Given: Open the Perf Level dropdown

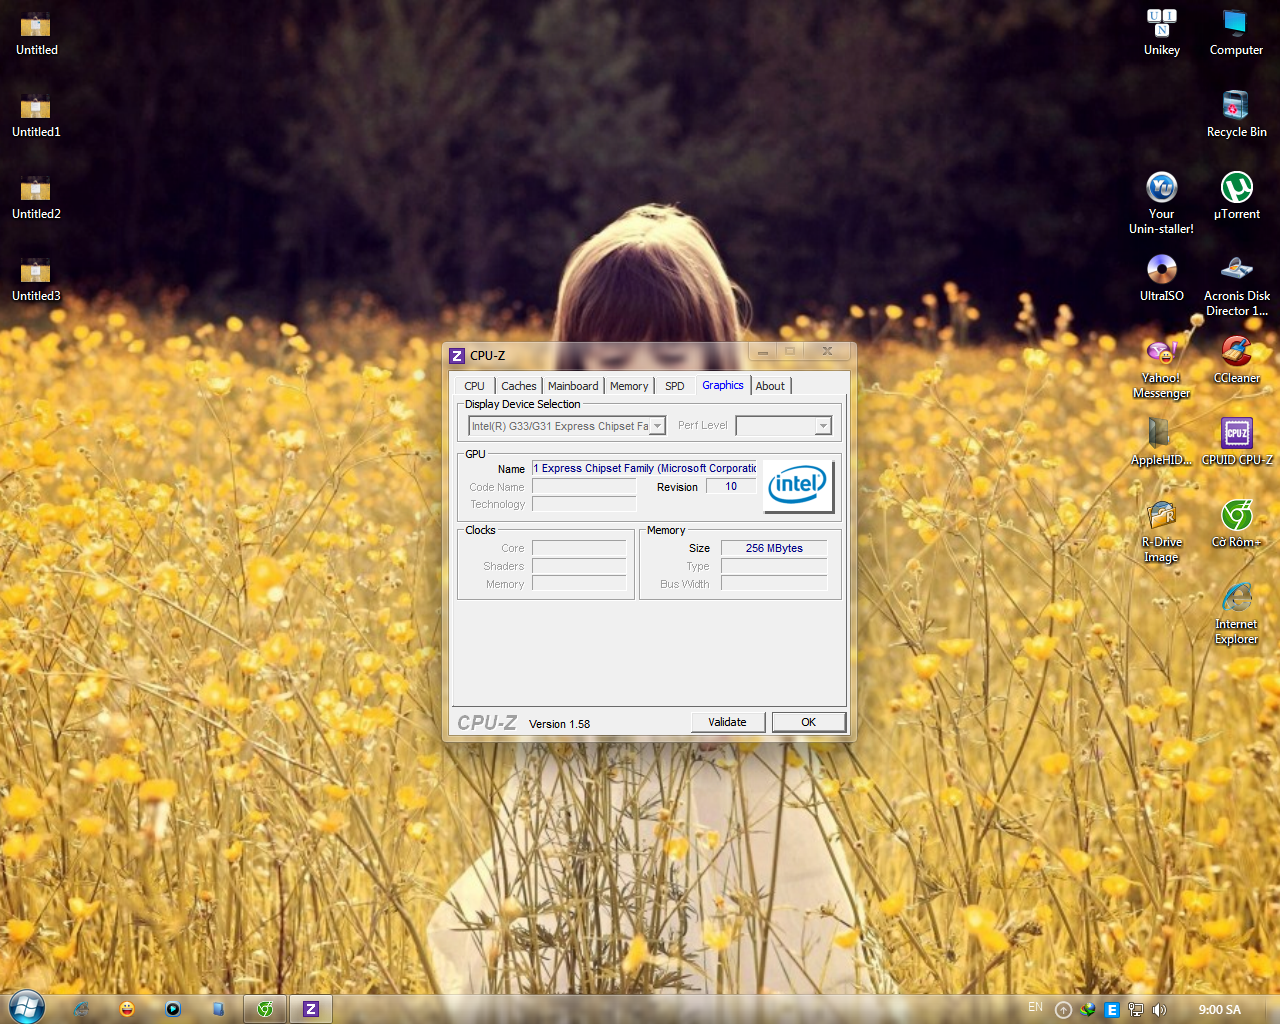Looking at the screenshot, I should click(x=823, y=426).
